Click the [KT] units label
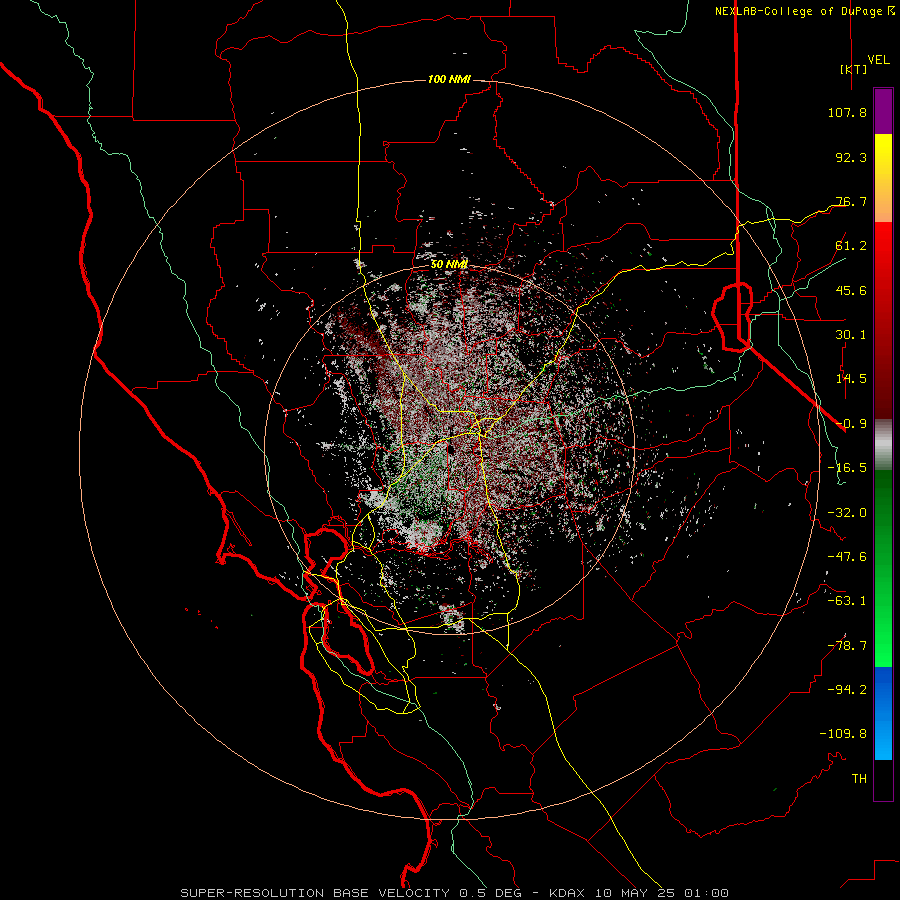 click(x=854, y=69)
